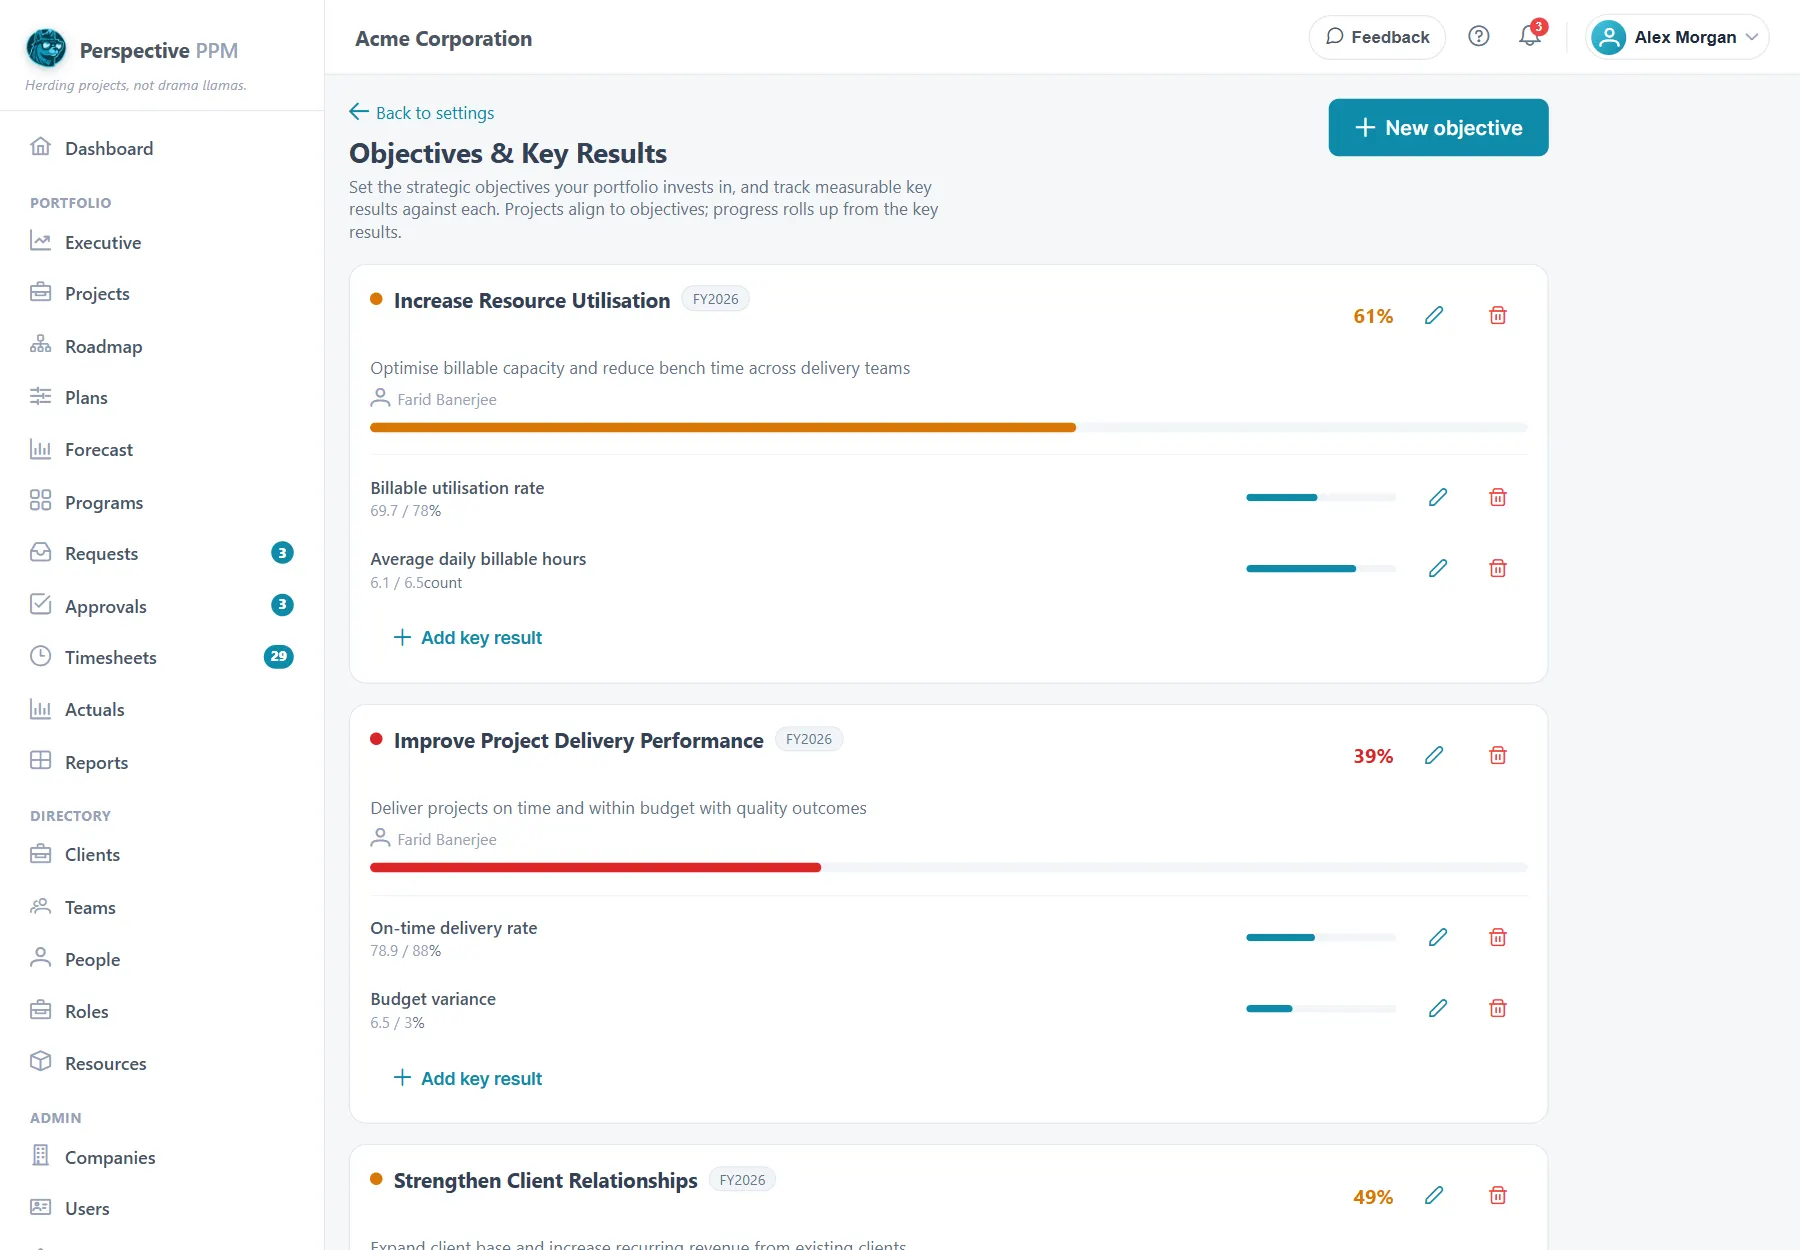Click the Back to settings link
Image resolution: width=1800 pixels, height=1250 pixels.
pyautogui.click(x=422, y=113)
